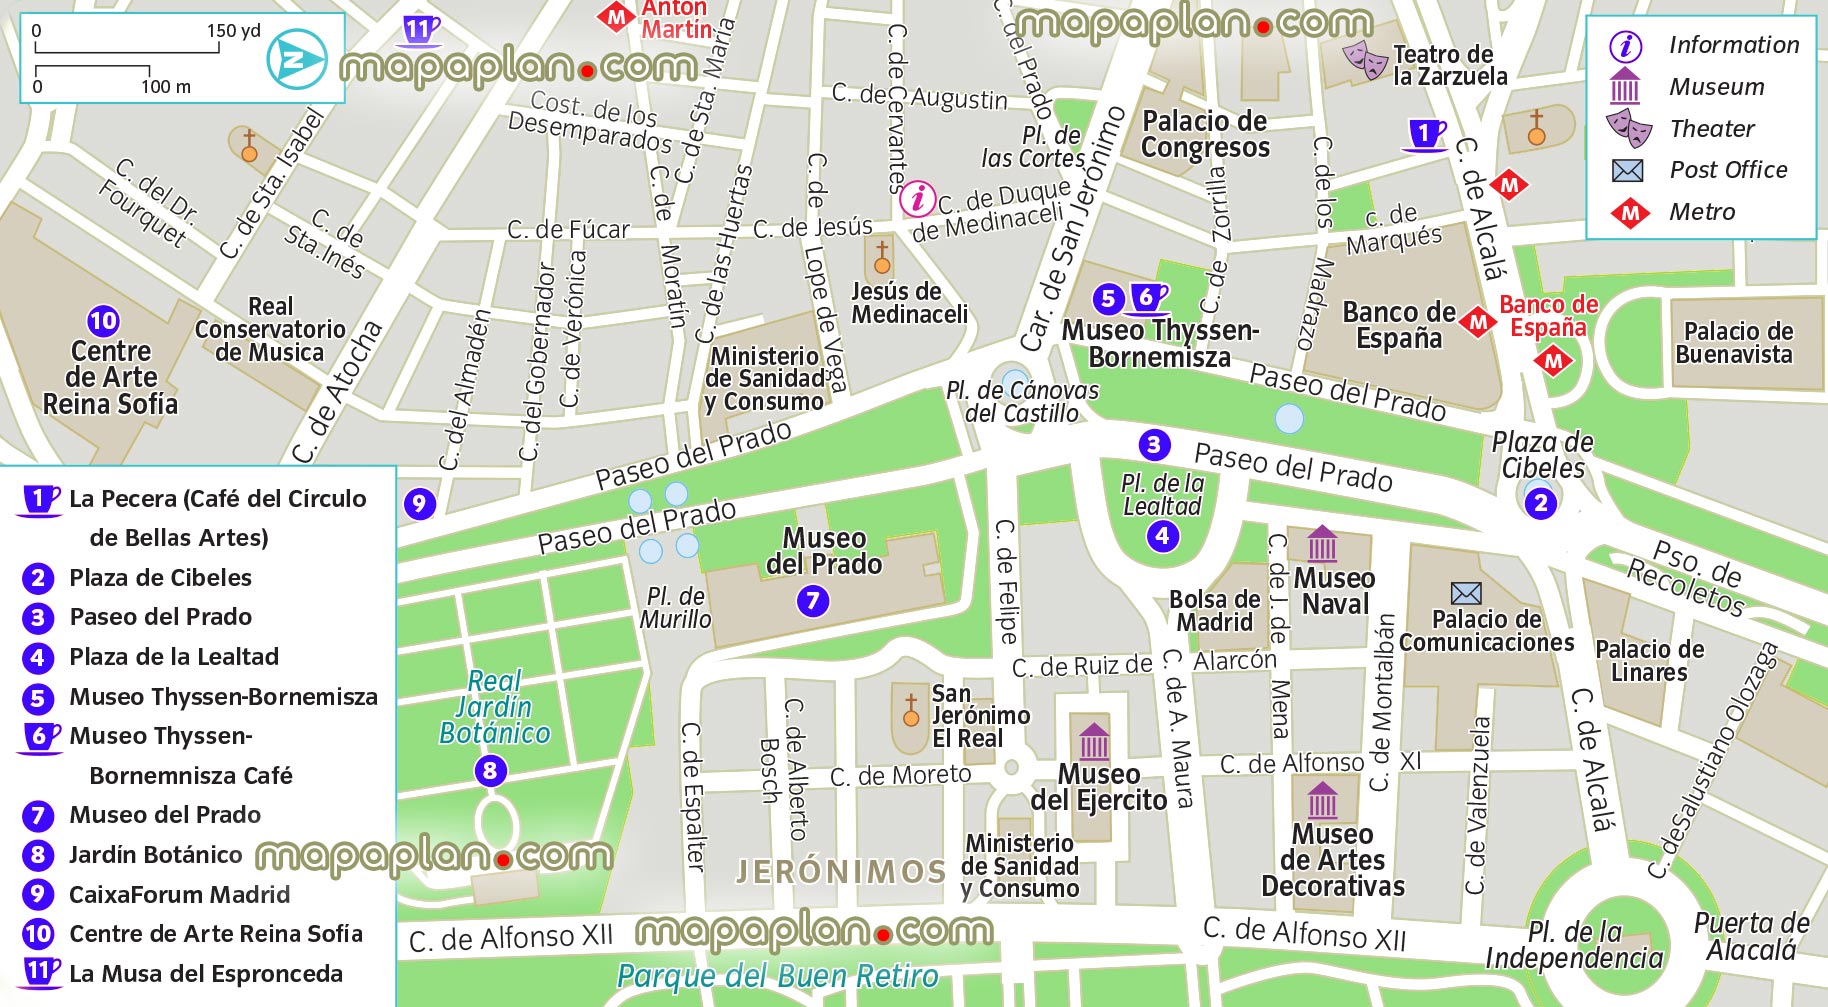Select the metro icon below red Banco de España label
Screen dimensions: 1828x1007
tap(1553, 361)
